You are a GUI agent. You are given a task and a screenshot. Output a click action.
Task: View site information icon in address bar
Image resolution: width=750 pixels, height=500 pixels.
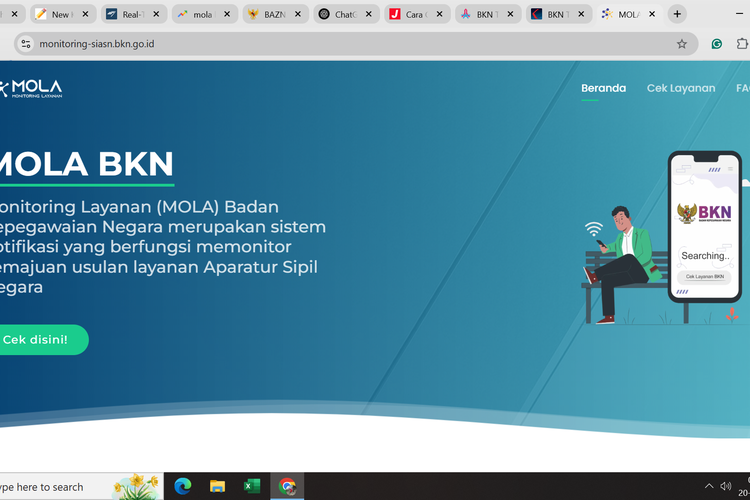(25, 44)
